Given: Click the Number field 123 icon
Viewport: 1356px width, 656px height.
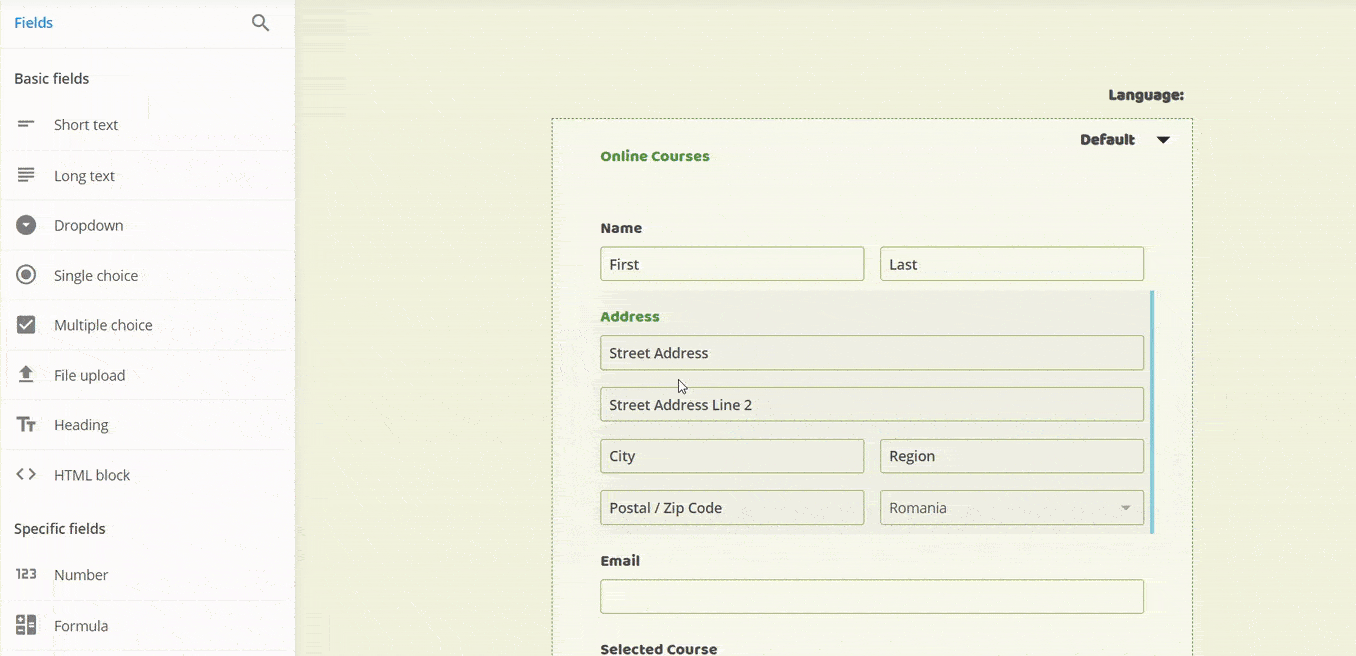Looking at the screenshot, I should point(26,574).
